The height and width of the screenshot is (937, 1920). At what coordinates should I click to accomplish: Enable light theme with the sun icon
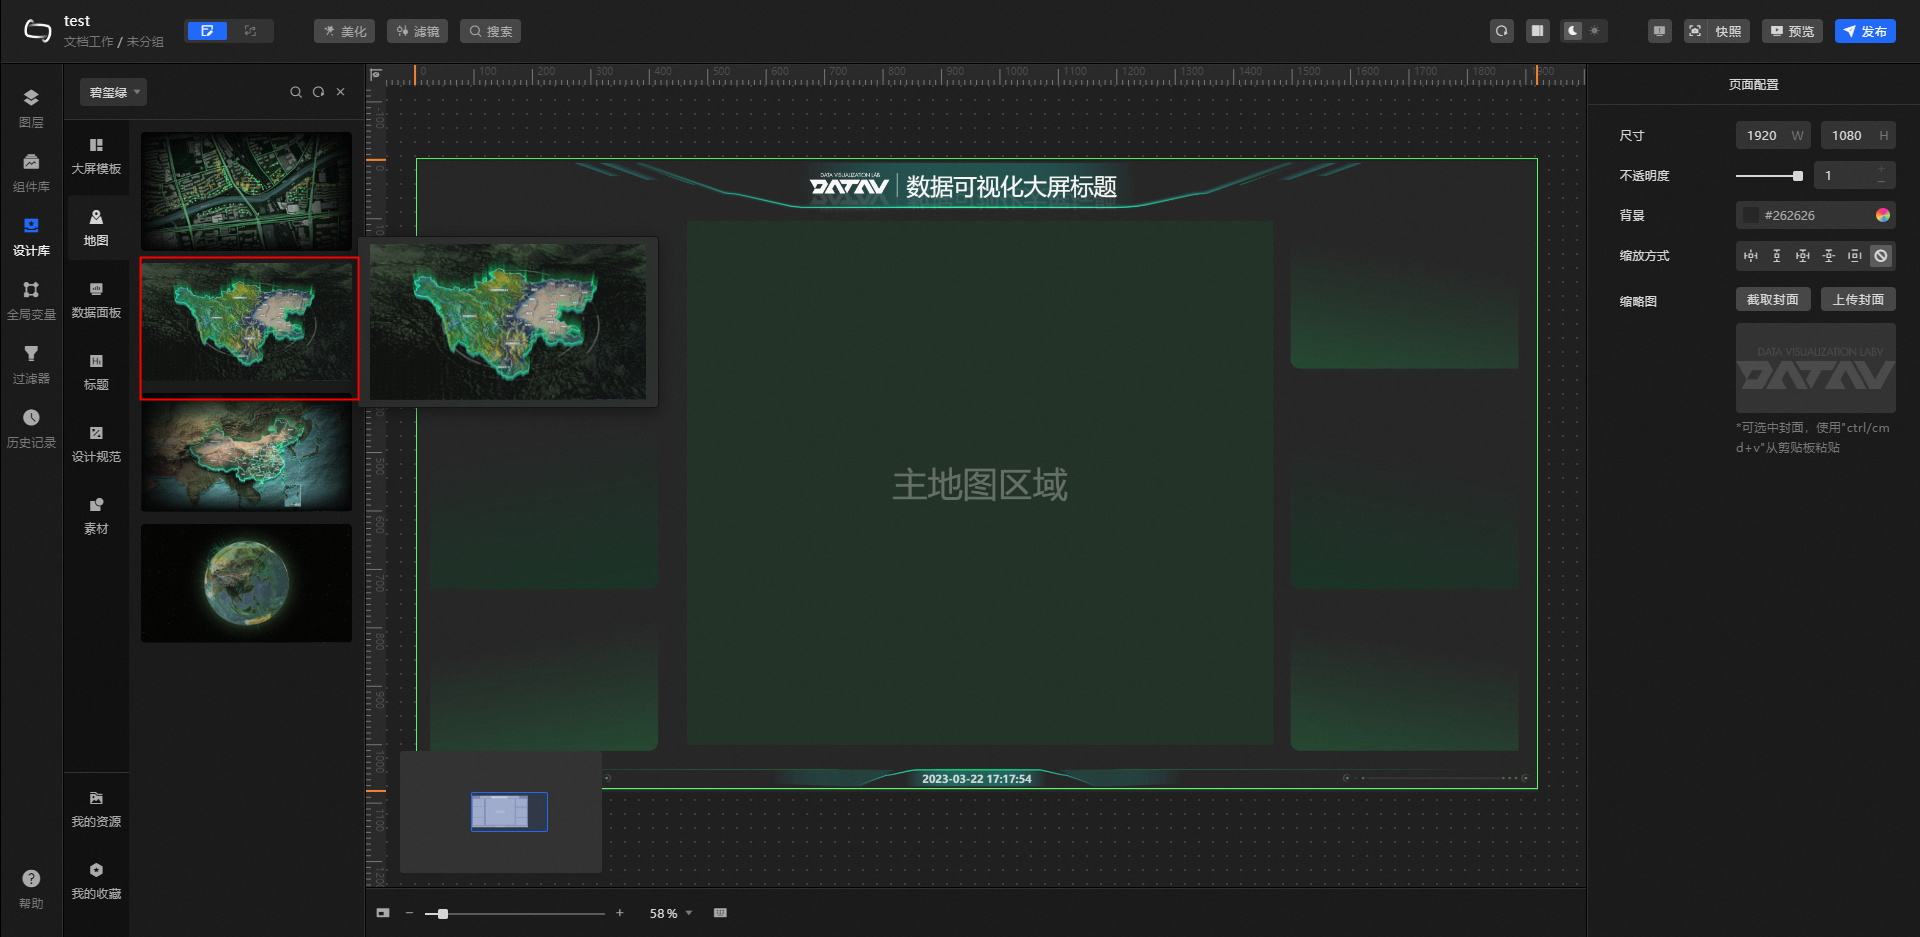1595,31
